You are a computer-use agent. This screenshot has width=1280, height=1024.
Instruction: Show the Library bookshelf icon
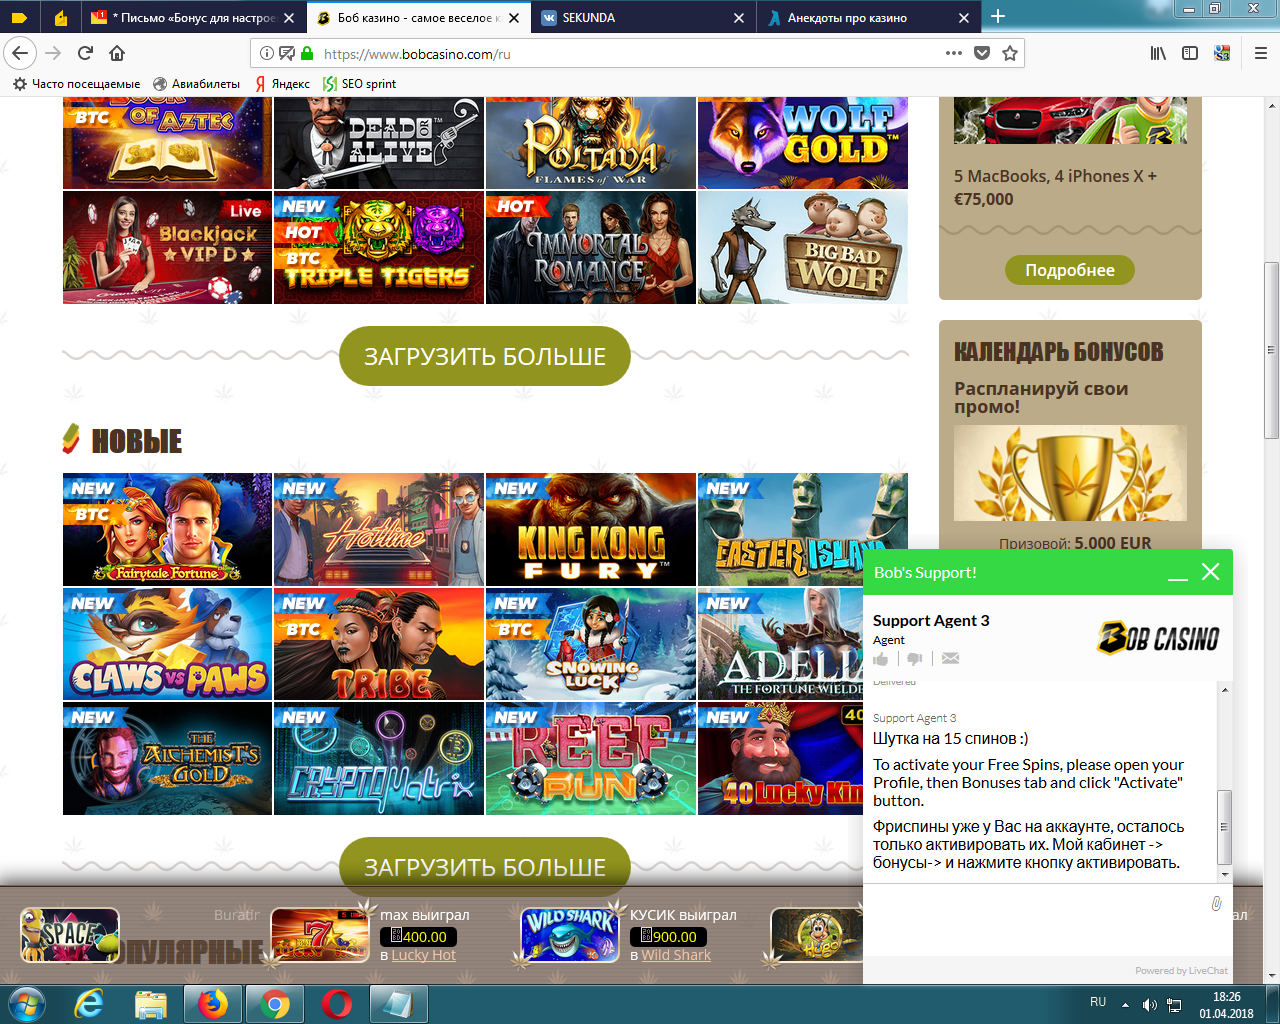1158,53
